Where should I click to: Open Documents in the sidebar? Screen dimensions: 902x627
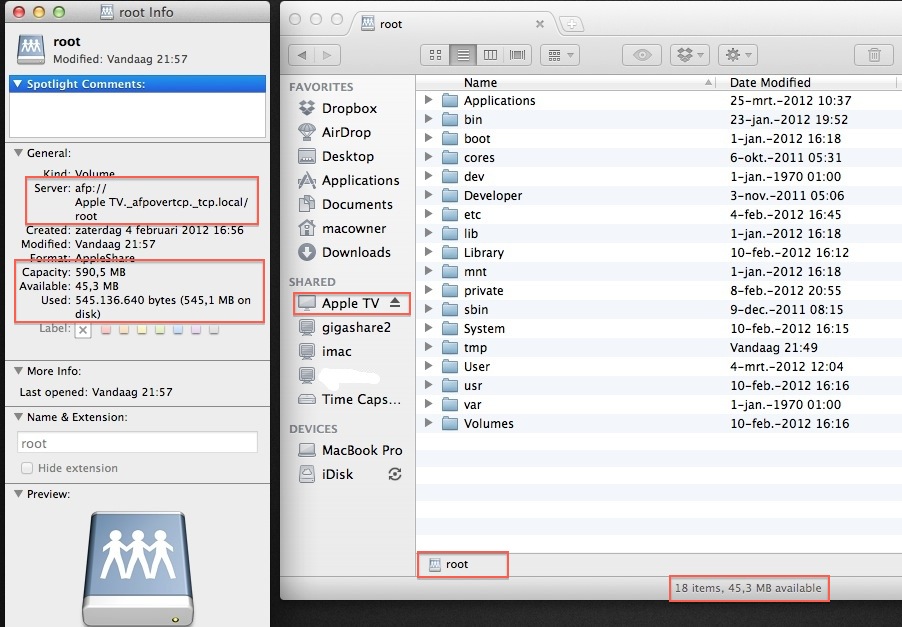pos(345,205)
